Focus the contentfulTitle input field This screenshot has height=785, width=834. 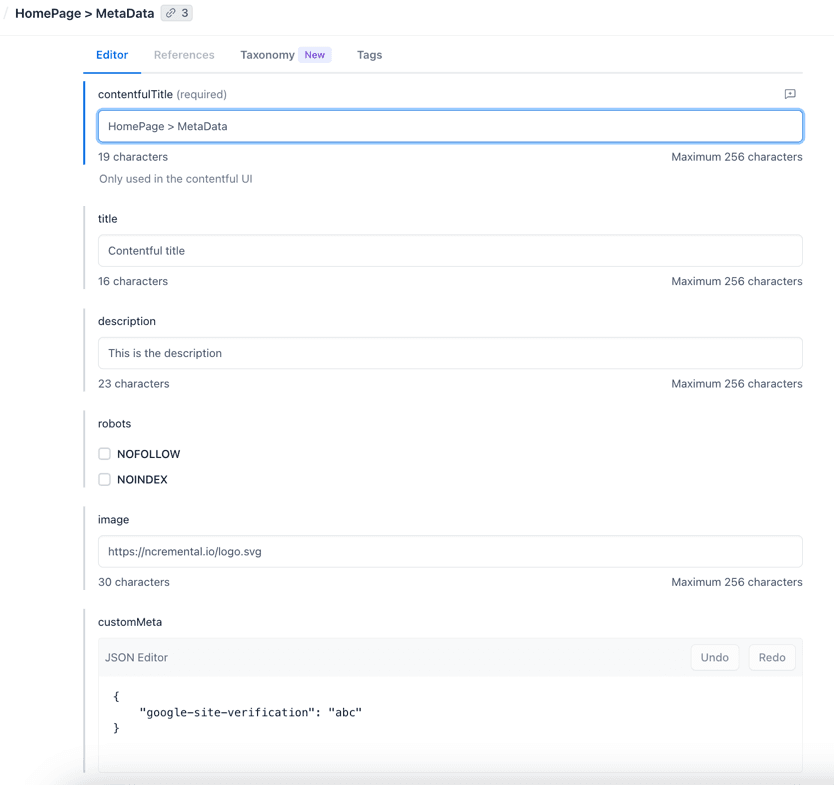pos(450,126)
